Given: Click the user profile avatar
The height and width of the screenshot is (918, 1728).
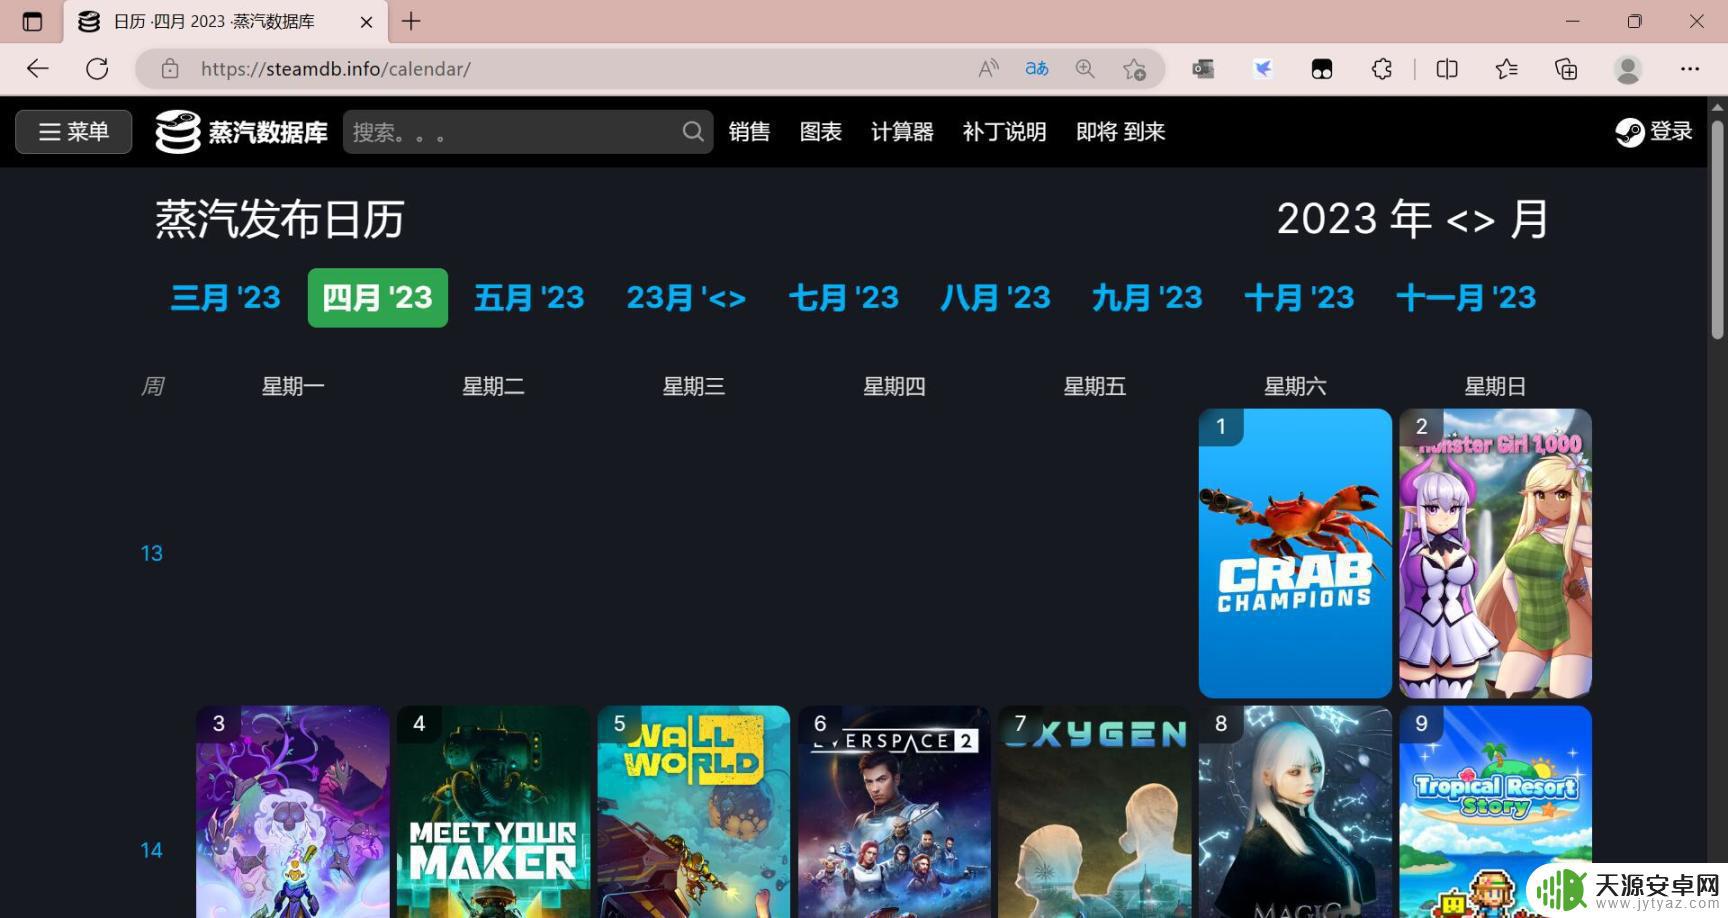Looking at the screenshot, I should [x=1628, y=69].
